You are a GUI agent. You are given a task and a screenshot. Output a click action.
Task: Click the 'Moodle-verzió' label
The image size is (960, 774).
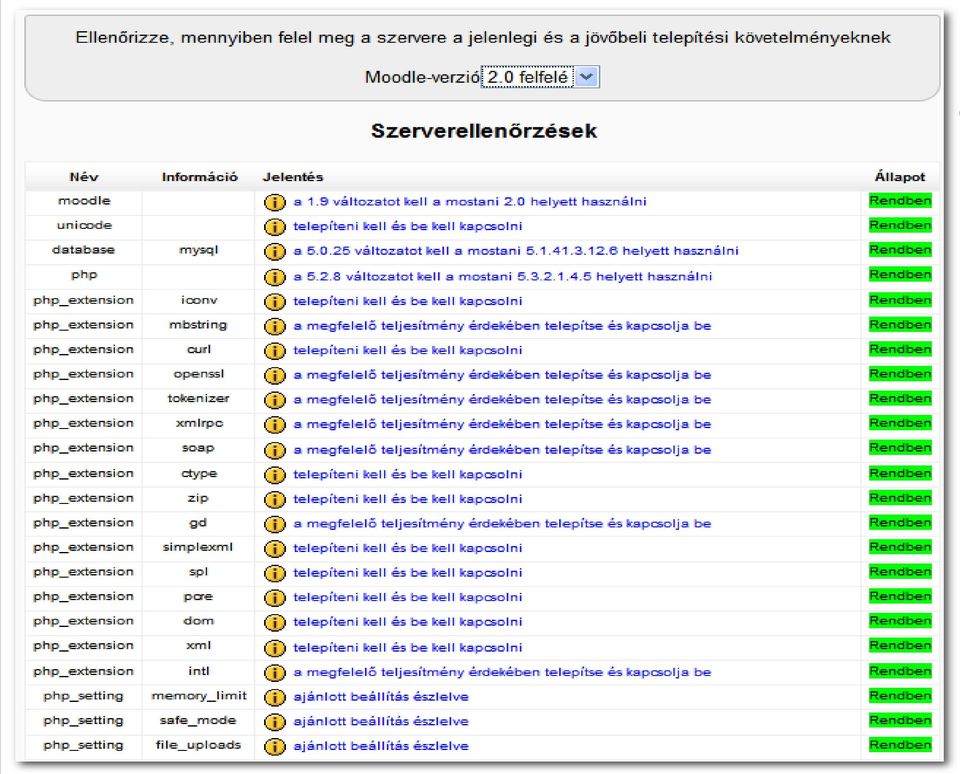pos(422,77)
